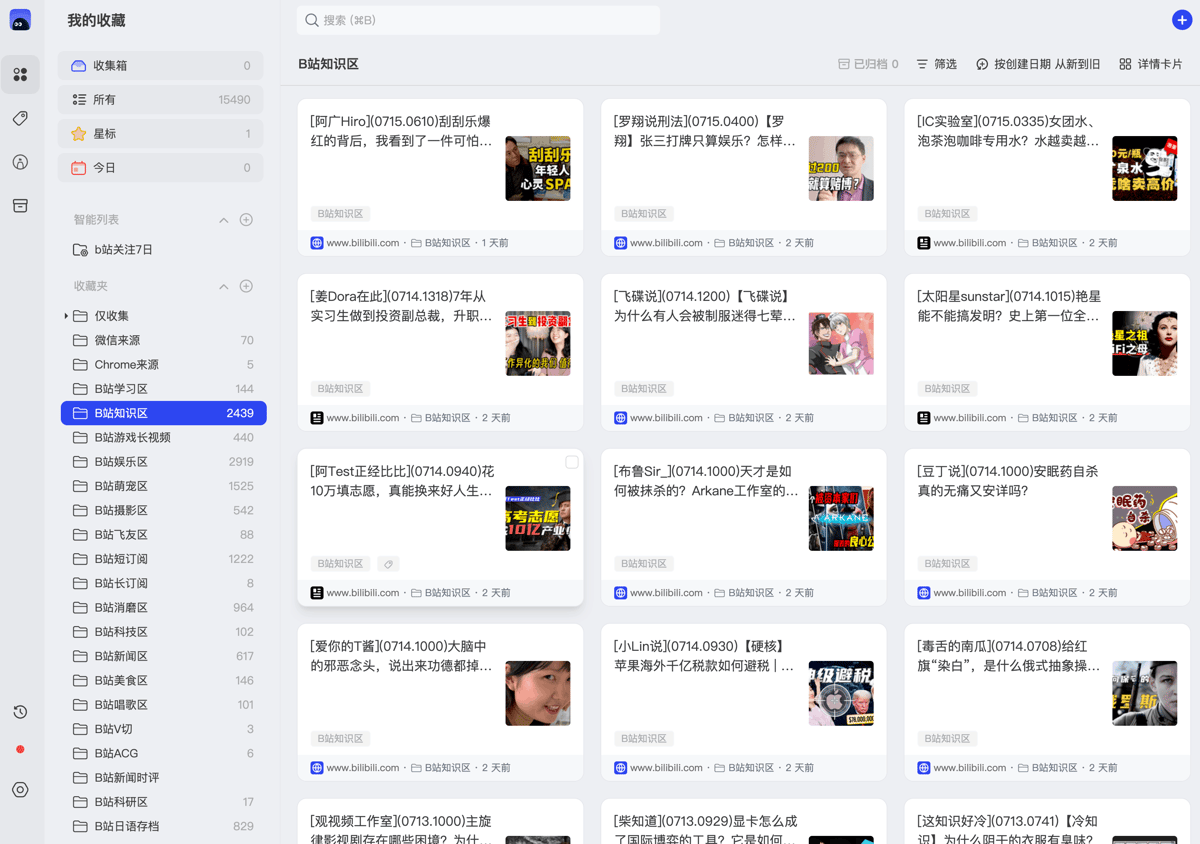Open the collections grid view icon
Screen dimensions: 1200x844
pyautogui.click(x=20, y=75)
